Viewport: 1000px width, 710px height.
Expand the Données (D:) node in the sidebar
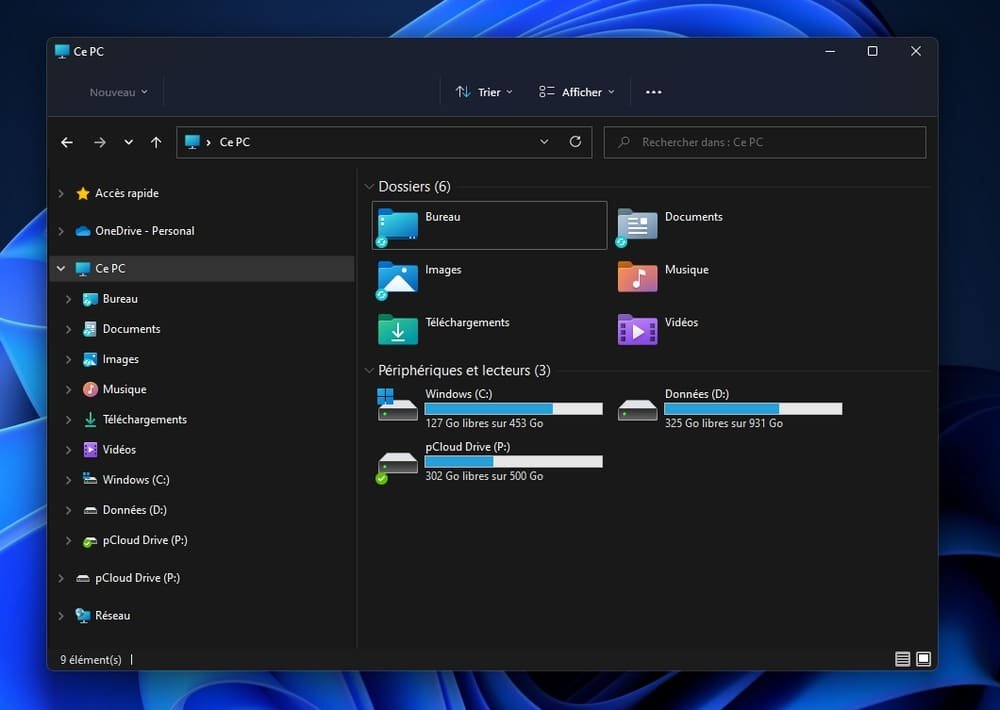click(68, 510)
